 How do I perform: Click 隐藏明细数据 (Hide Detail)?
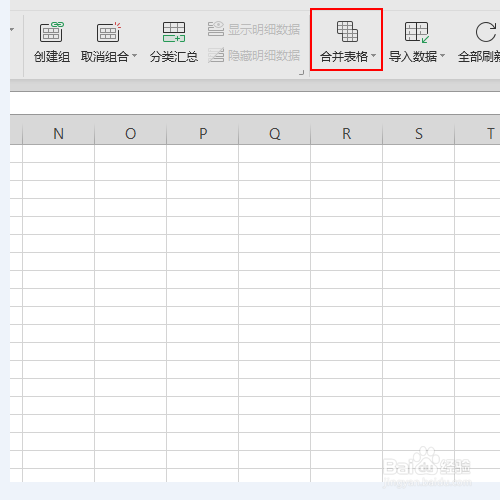pyautogui.click(x=254, y=55)
